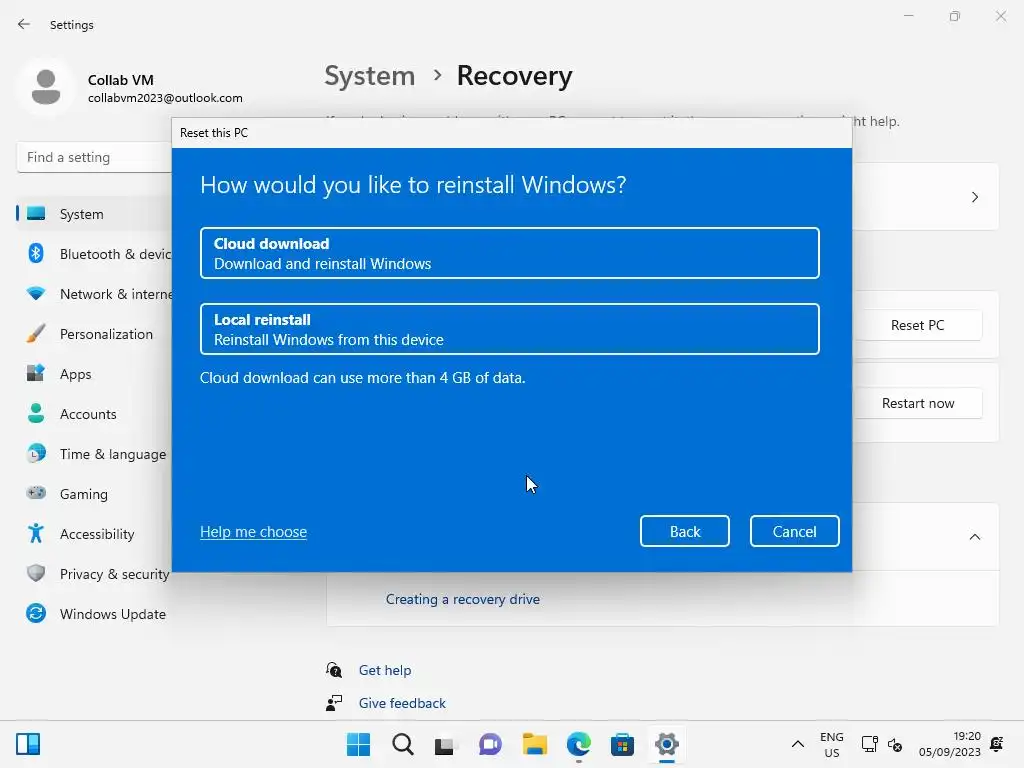The width and height of the screenshot is (1024, 768).
Task: Open the Chat app on the taskbar
Action: pyautogui.click(x=490, y=744)
